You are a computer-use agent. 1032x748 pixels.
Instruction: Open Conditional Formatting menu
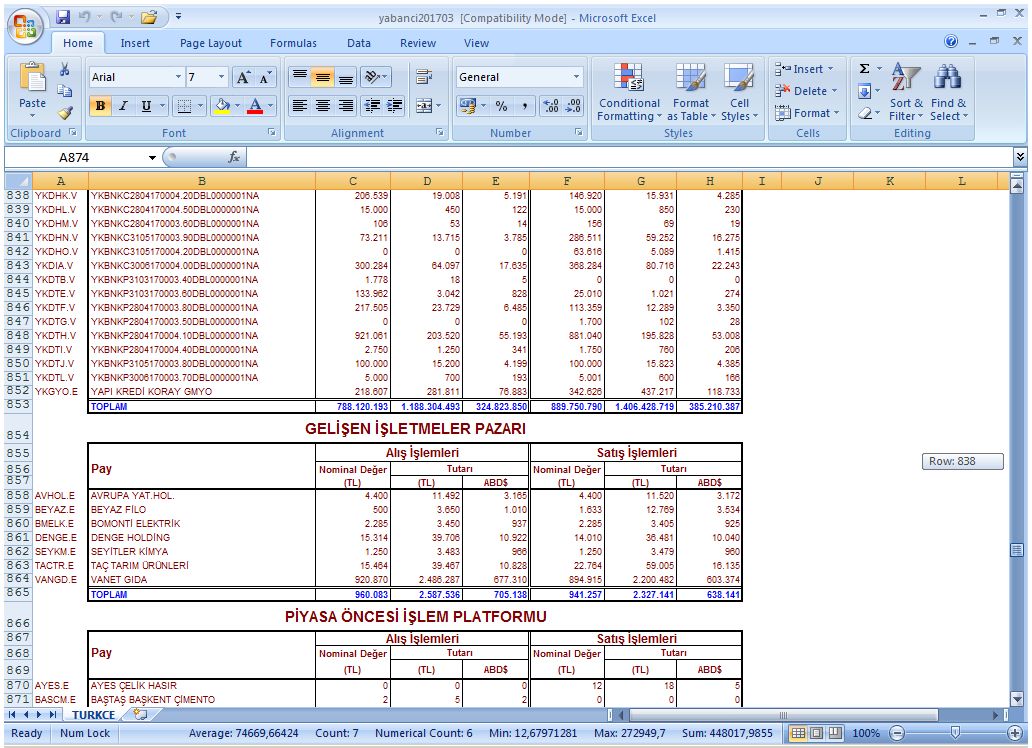click(x=629, y=92)
